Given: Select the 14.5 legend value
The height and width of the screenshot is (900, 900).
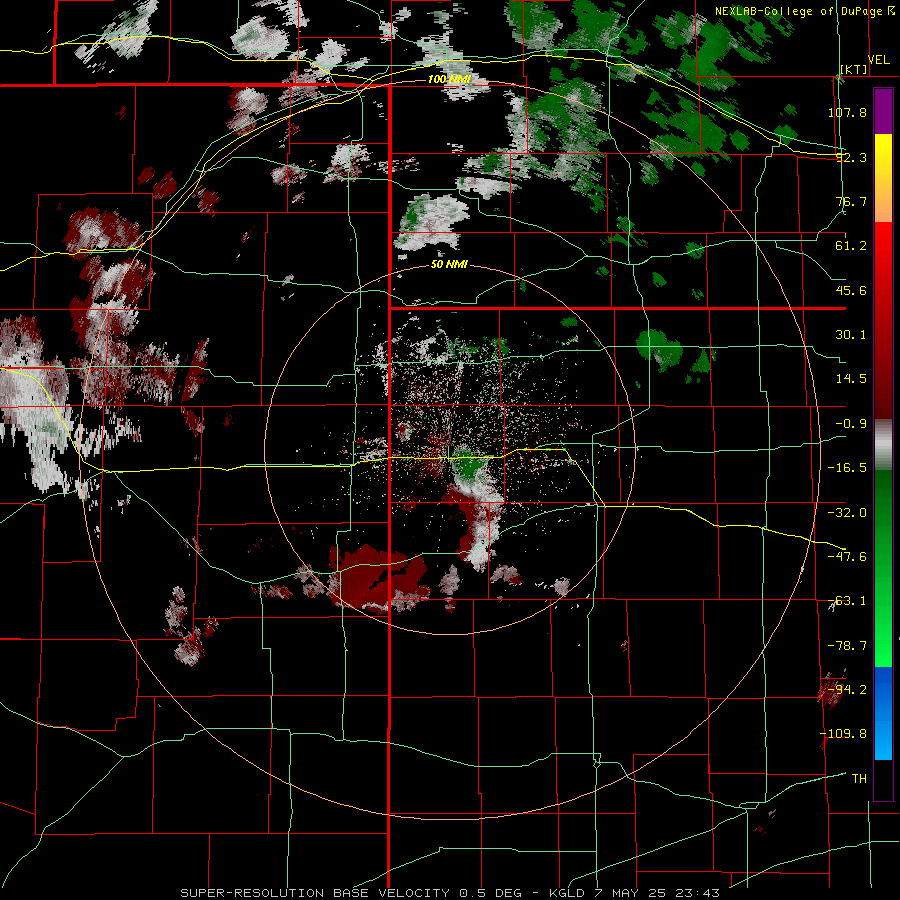Looking at the screenshot, I should (851, 379).
